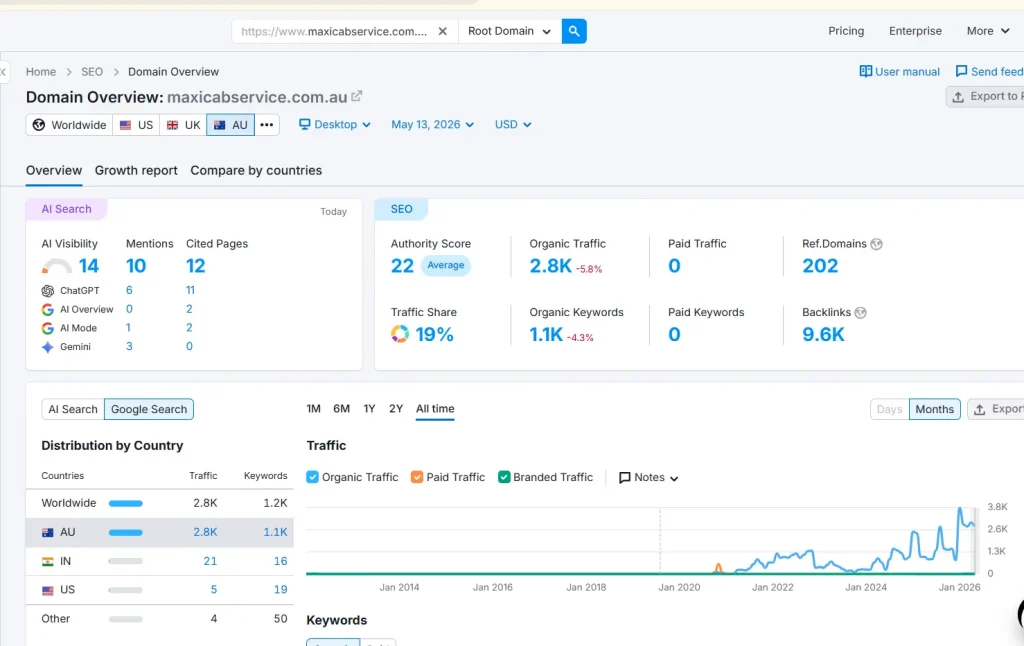1024x646 pixels.
Task: Click the AI Visibility gauge icon
Action: (57, 266)
